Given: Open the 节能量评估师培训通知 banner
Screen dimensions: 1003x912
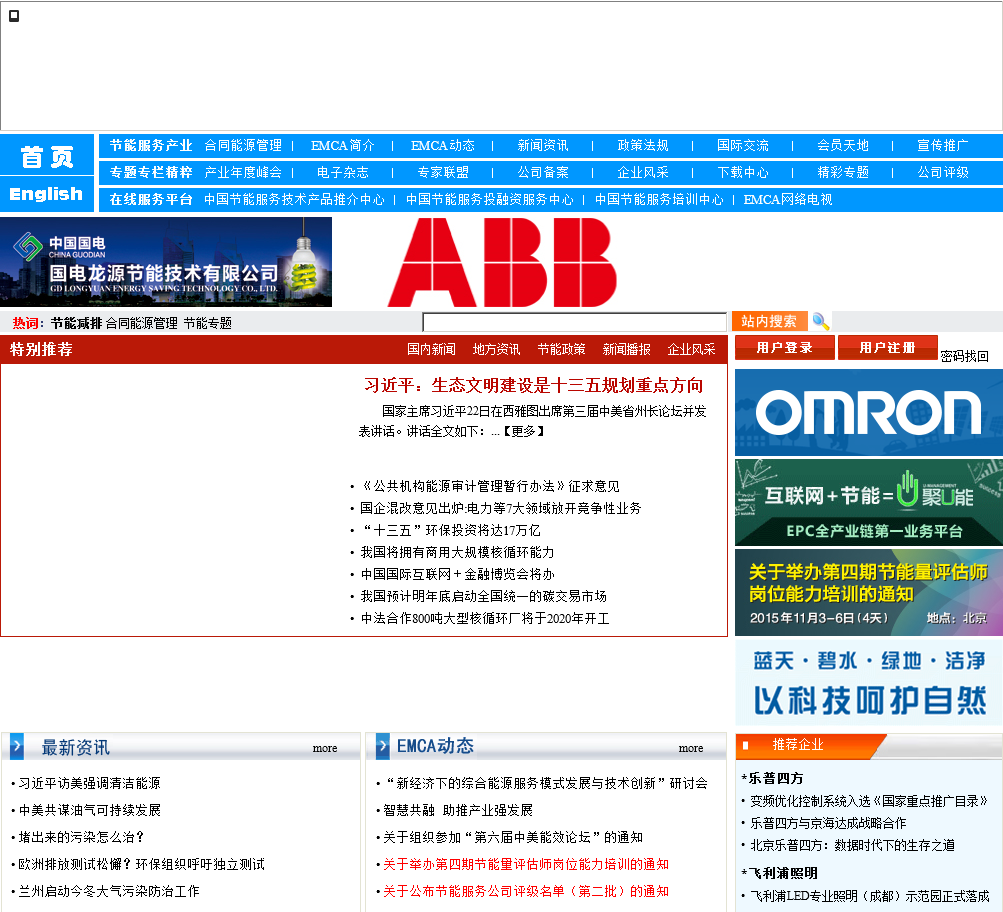Looking at the screenshot, I should pos(869,592).
